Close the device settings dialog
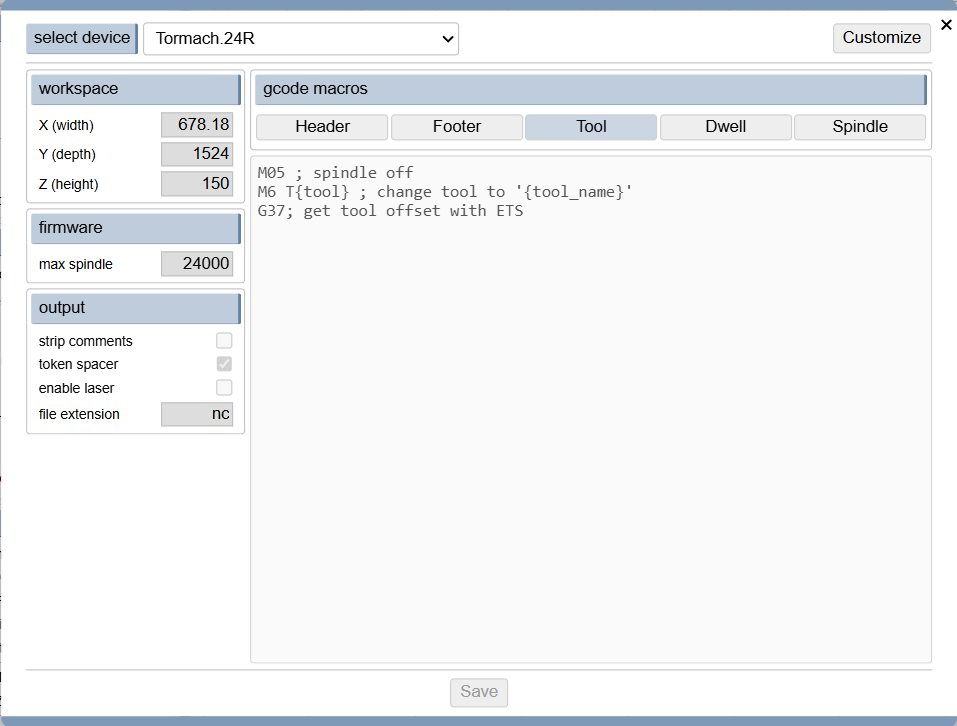Image resolution: width=957 pixels, height=726 pixels. (946, 25)
